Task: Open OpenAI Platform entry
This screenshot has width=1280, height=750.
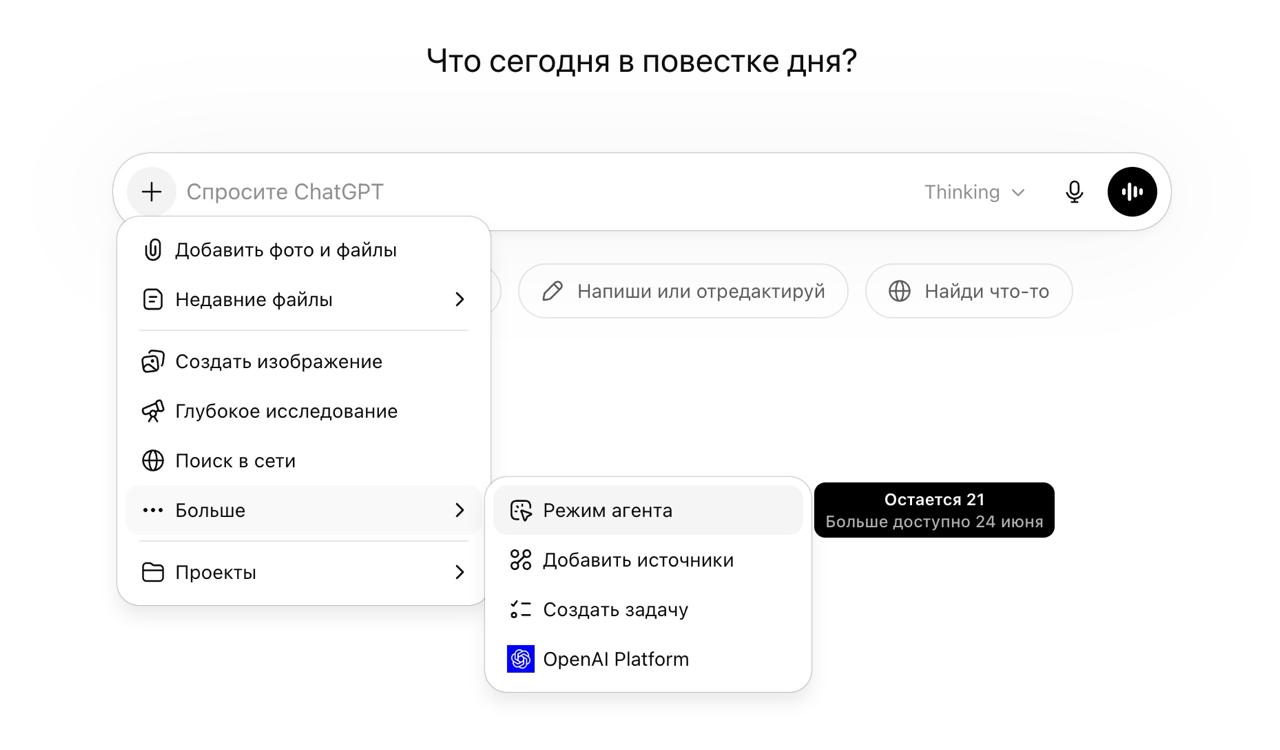Action: (648, 659)
